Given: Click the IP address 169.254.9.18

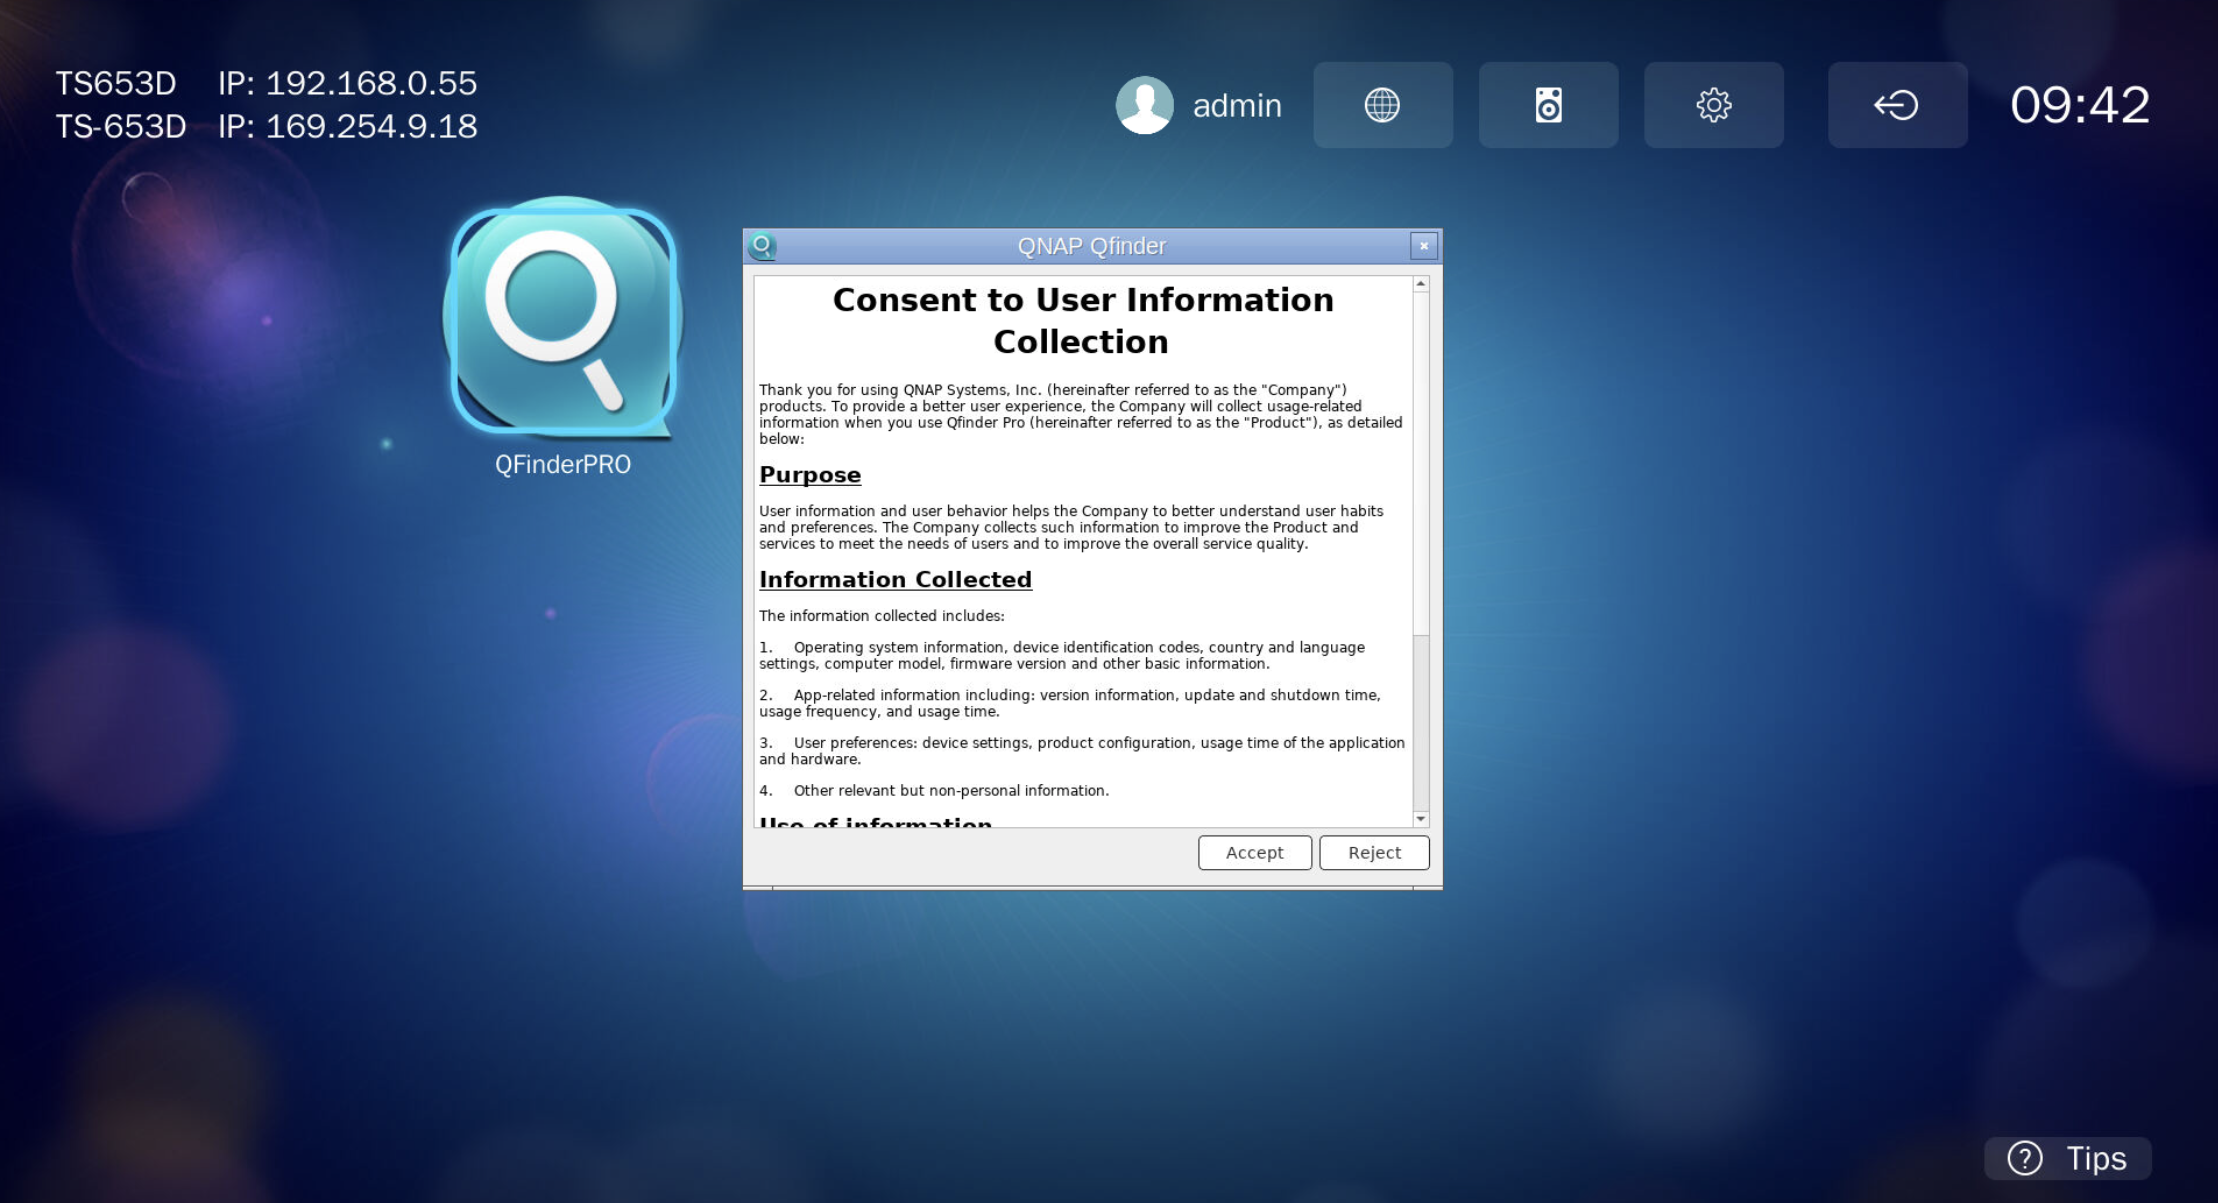Looking at the screenshot, I should (x=371, y=126).
